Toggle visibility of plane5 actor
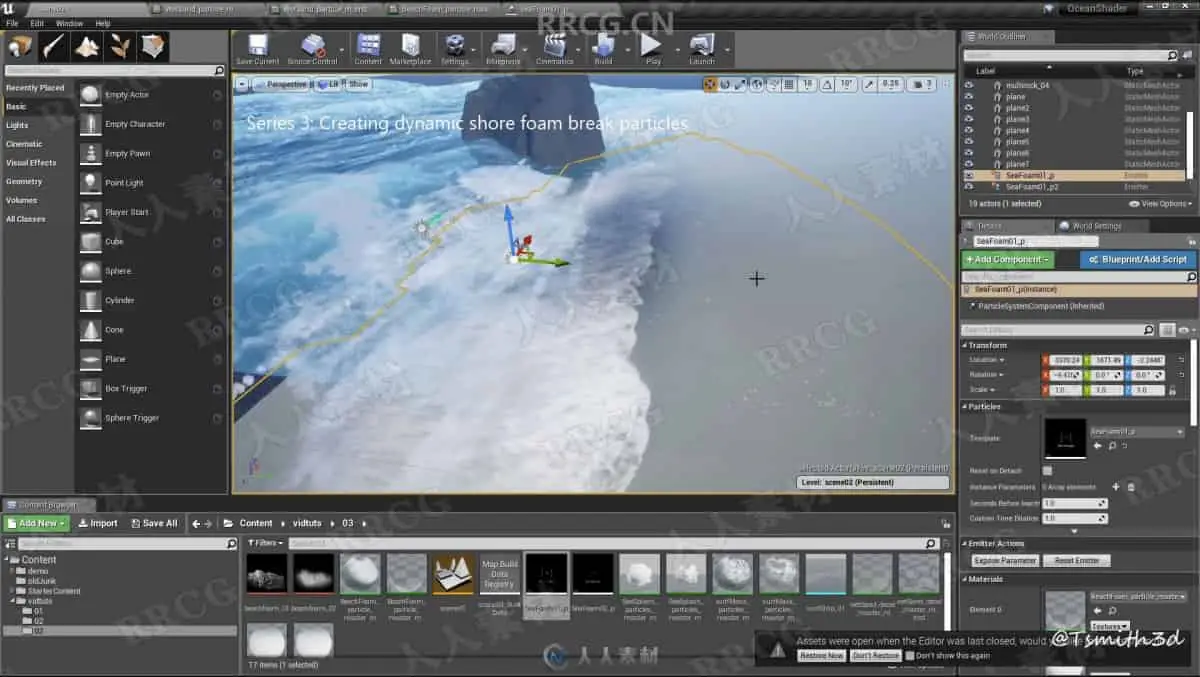The image size is (1200, 677). pyautogui.click(x=968, y=141)
